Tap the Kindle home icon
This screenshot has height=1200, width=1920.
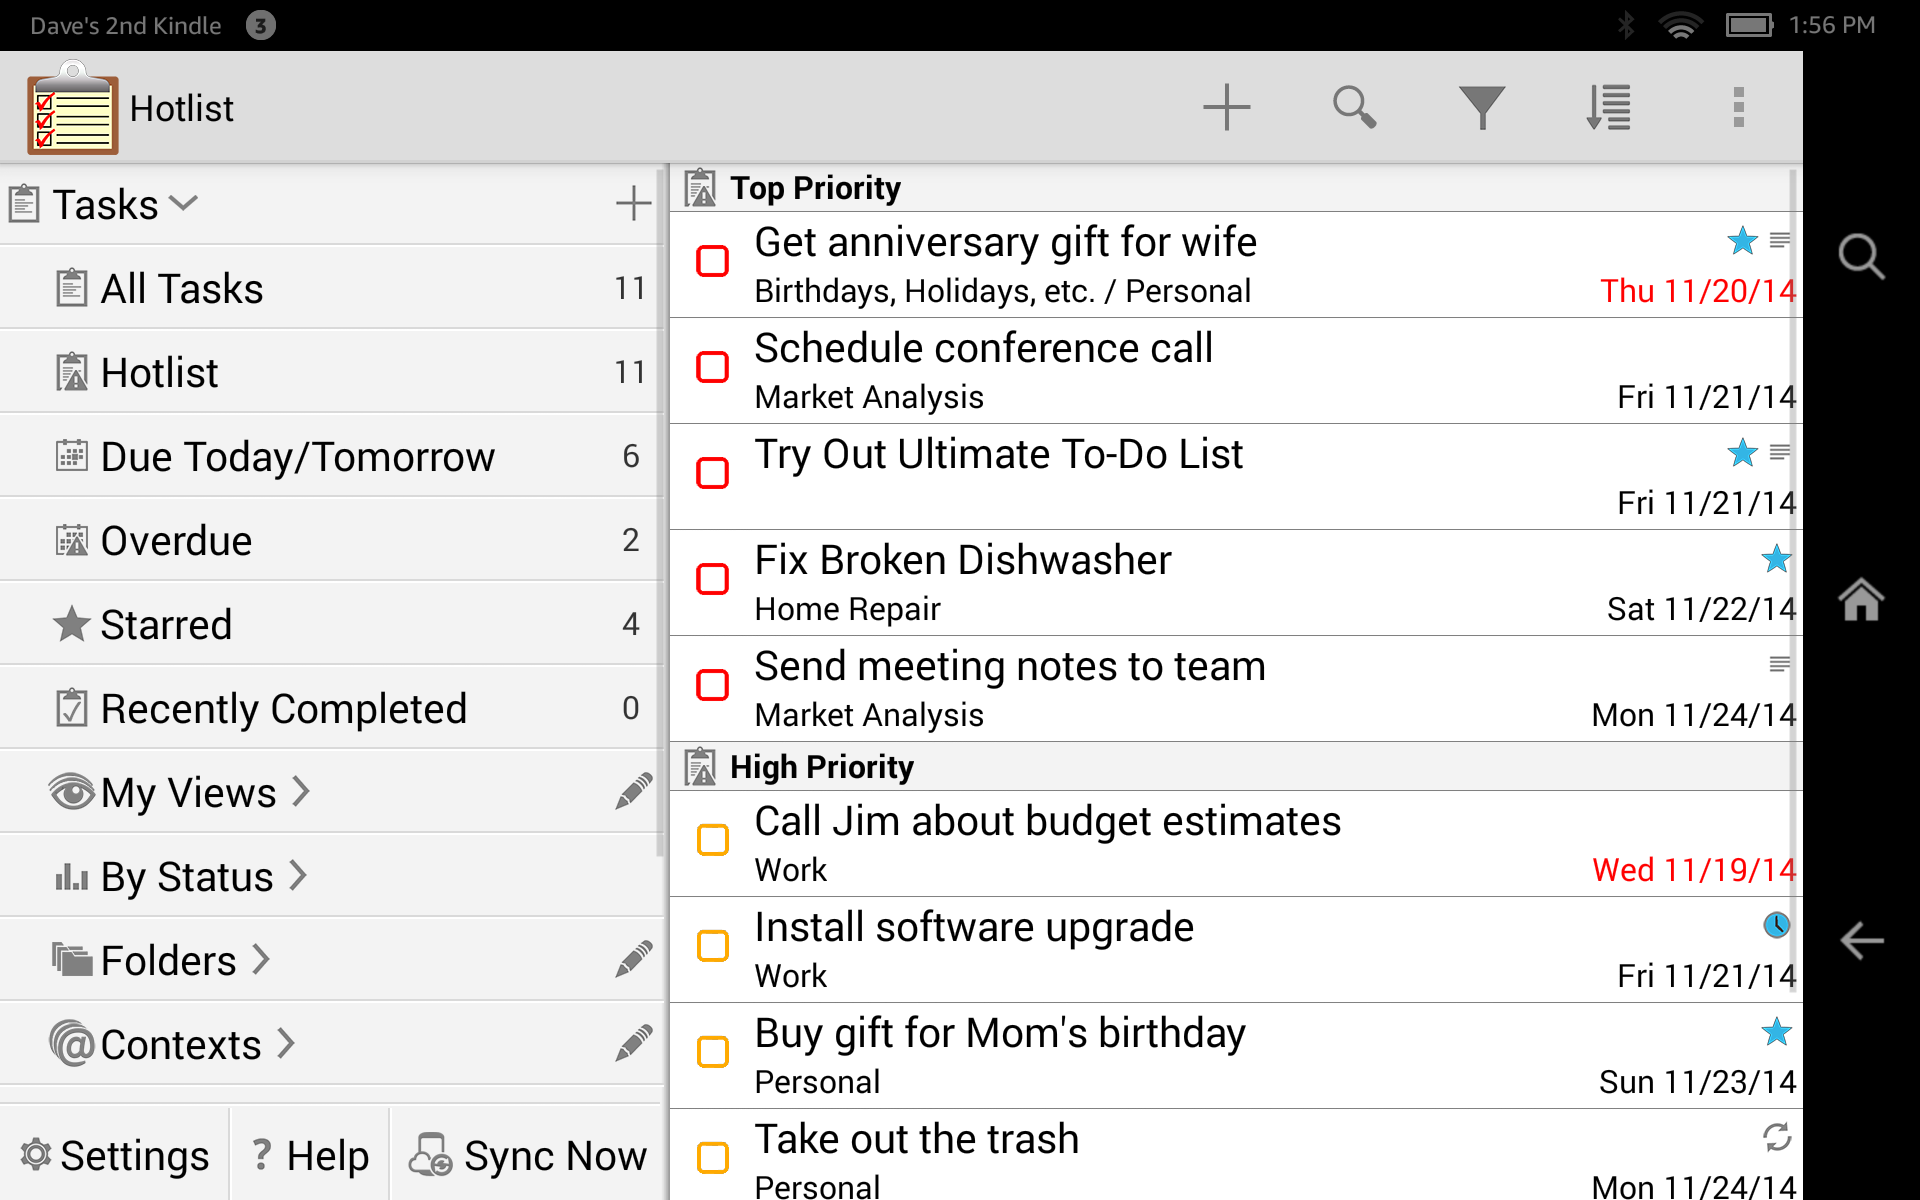point(1862,600)
